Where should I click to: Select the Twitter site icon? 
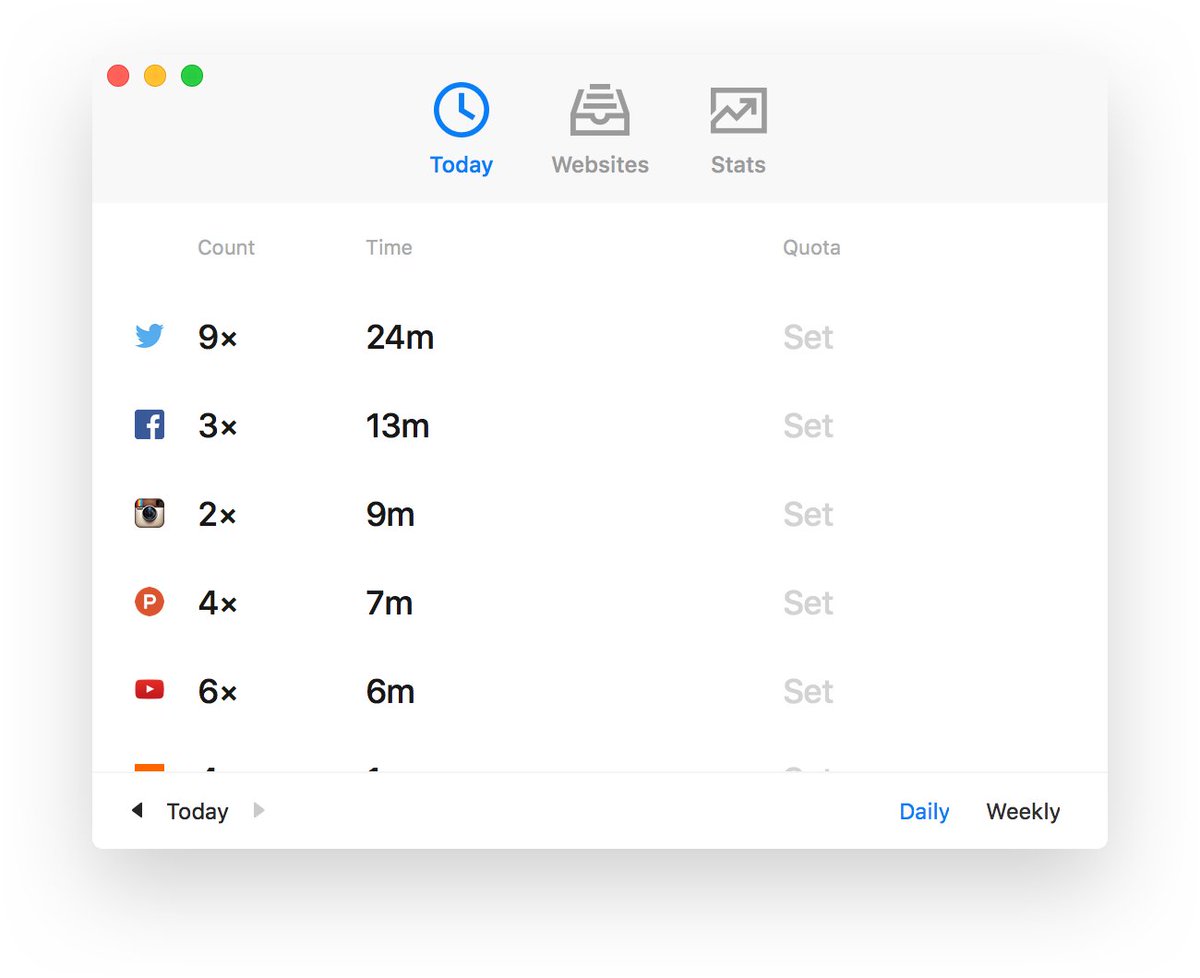(149, 337)
